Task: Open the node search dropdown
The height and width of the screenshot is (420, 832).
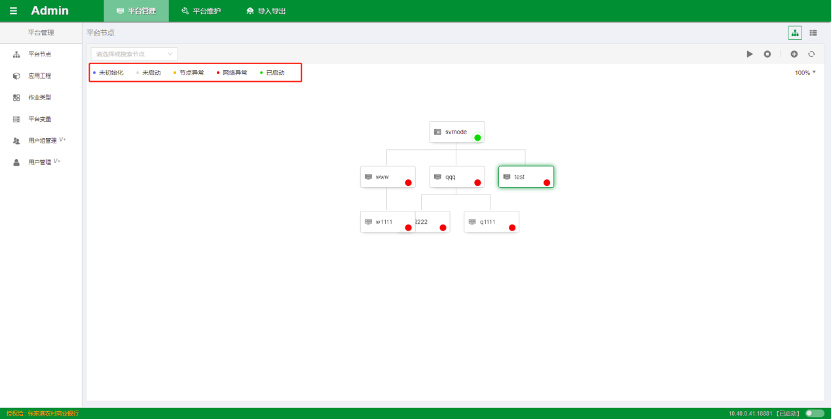Action: pyautogui.click(x=134, y=54)
